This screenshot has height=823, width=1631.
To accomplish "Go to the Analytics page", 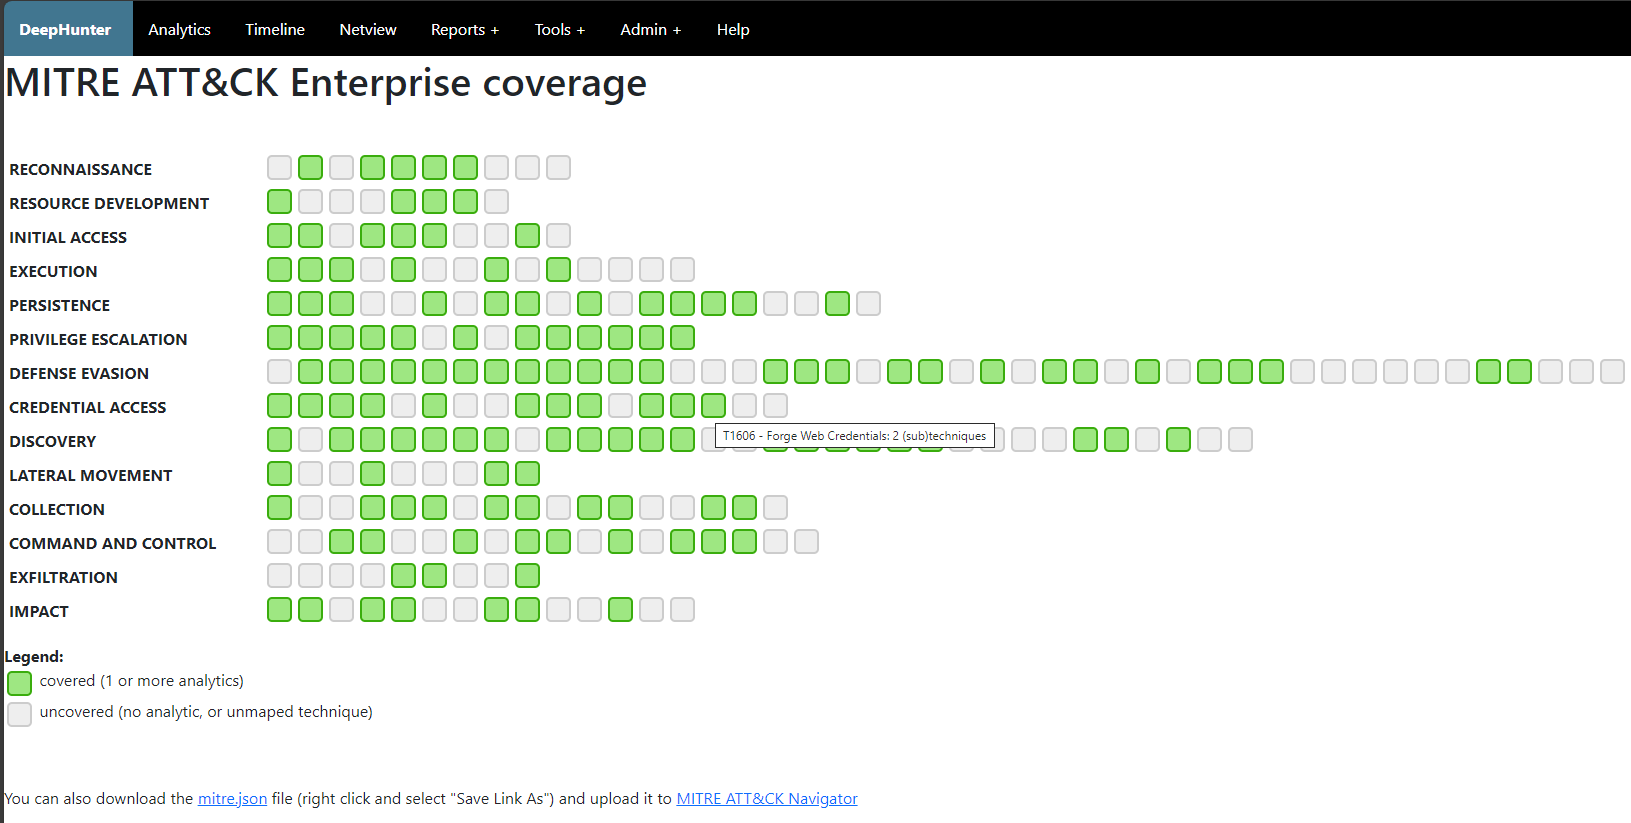I will [179, 29].
